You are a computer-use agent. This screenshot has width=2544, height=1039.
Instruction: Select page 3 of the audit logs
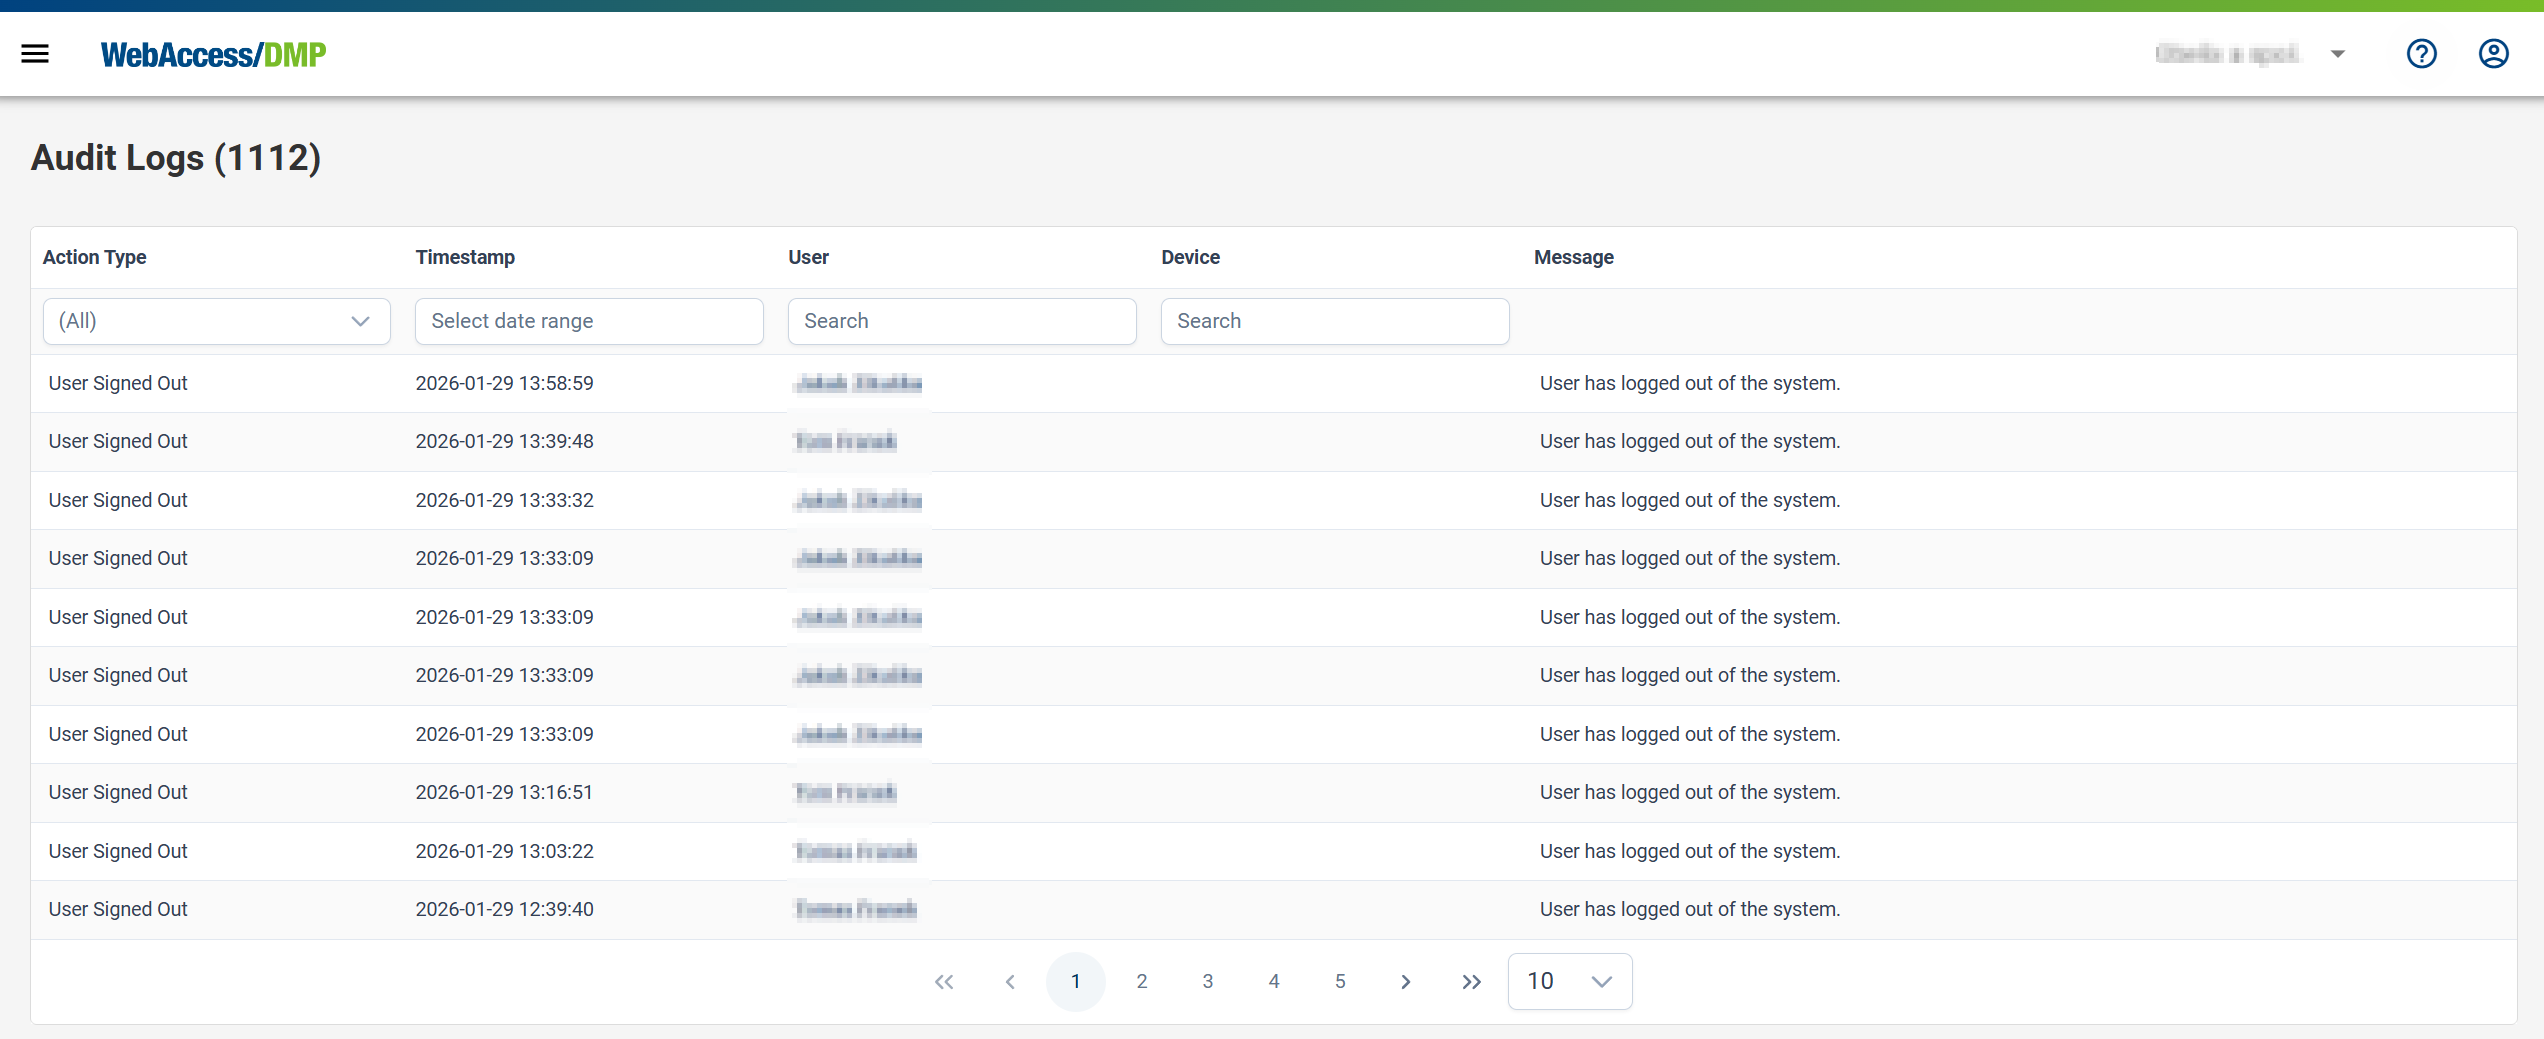click(x=1207, y=981)
